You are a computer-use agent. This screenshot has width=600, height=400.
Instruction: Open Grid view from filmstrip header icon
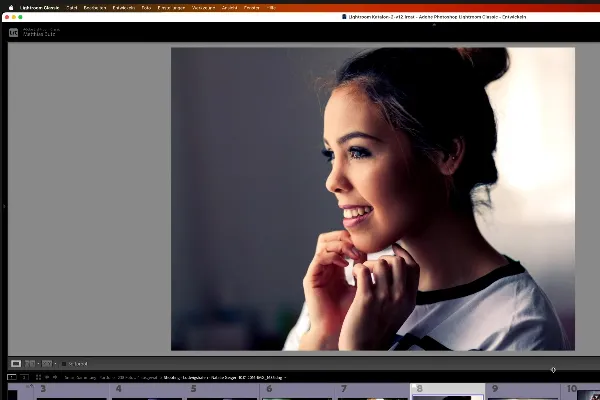click(x=38, y=377)
